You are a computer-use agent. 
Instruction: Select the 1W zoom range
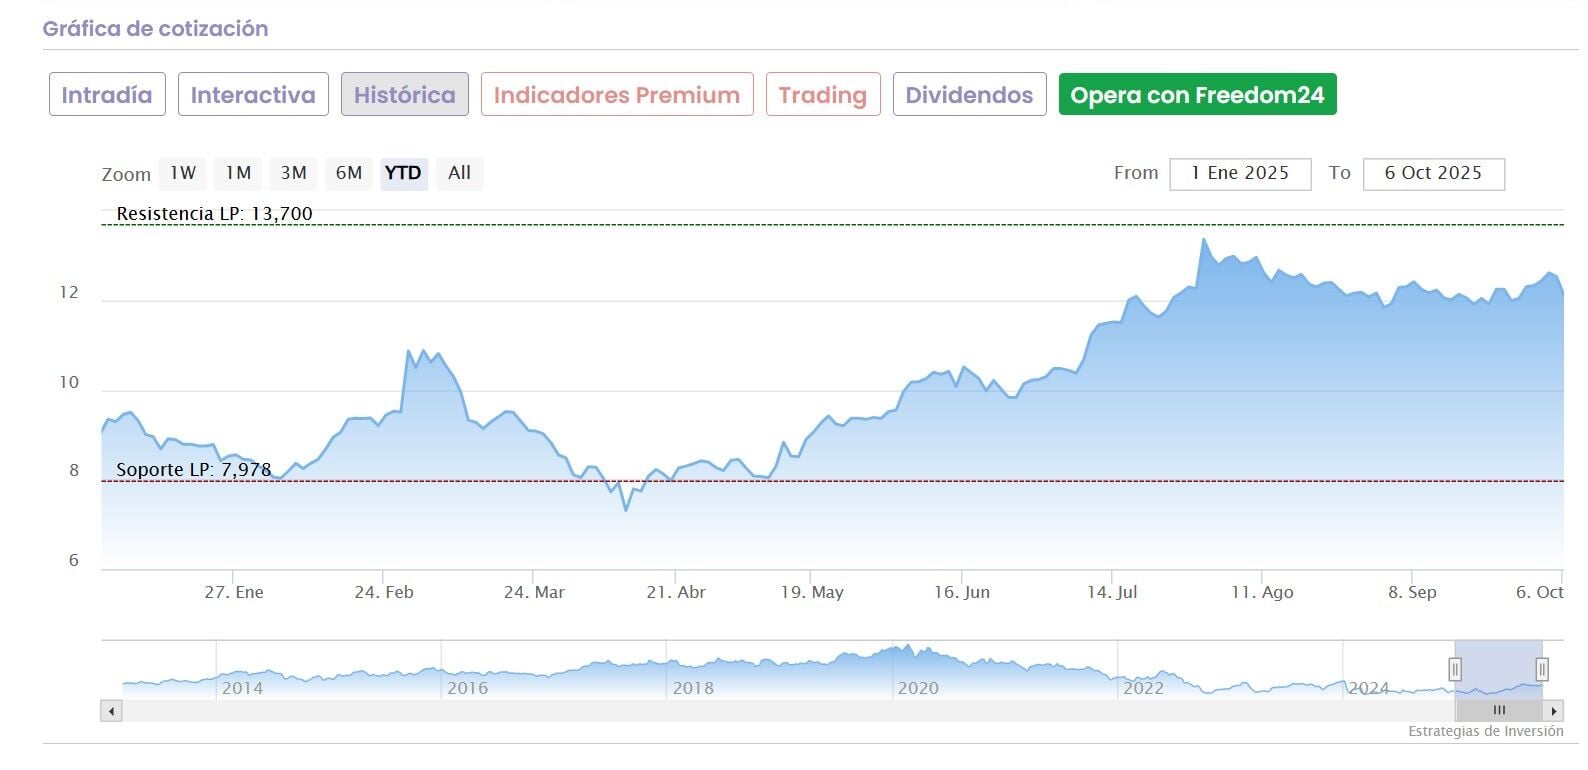(x=183, y=173)
